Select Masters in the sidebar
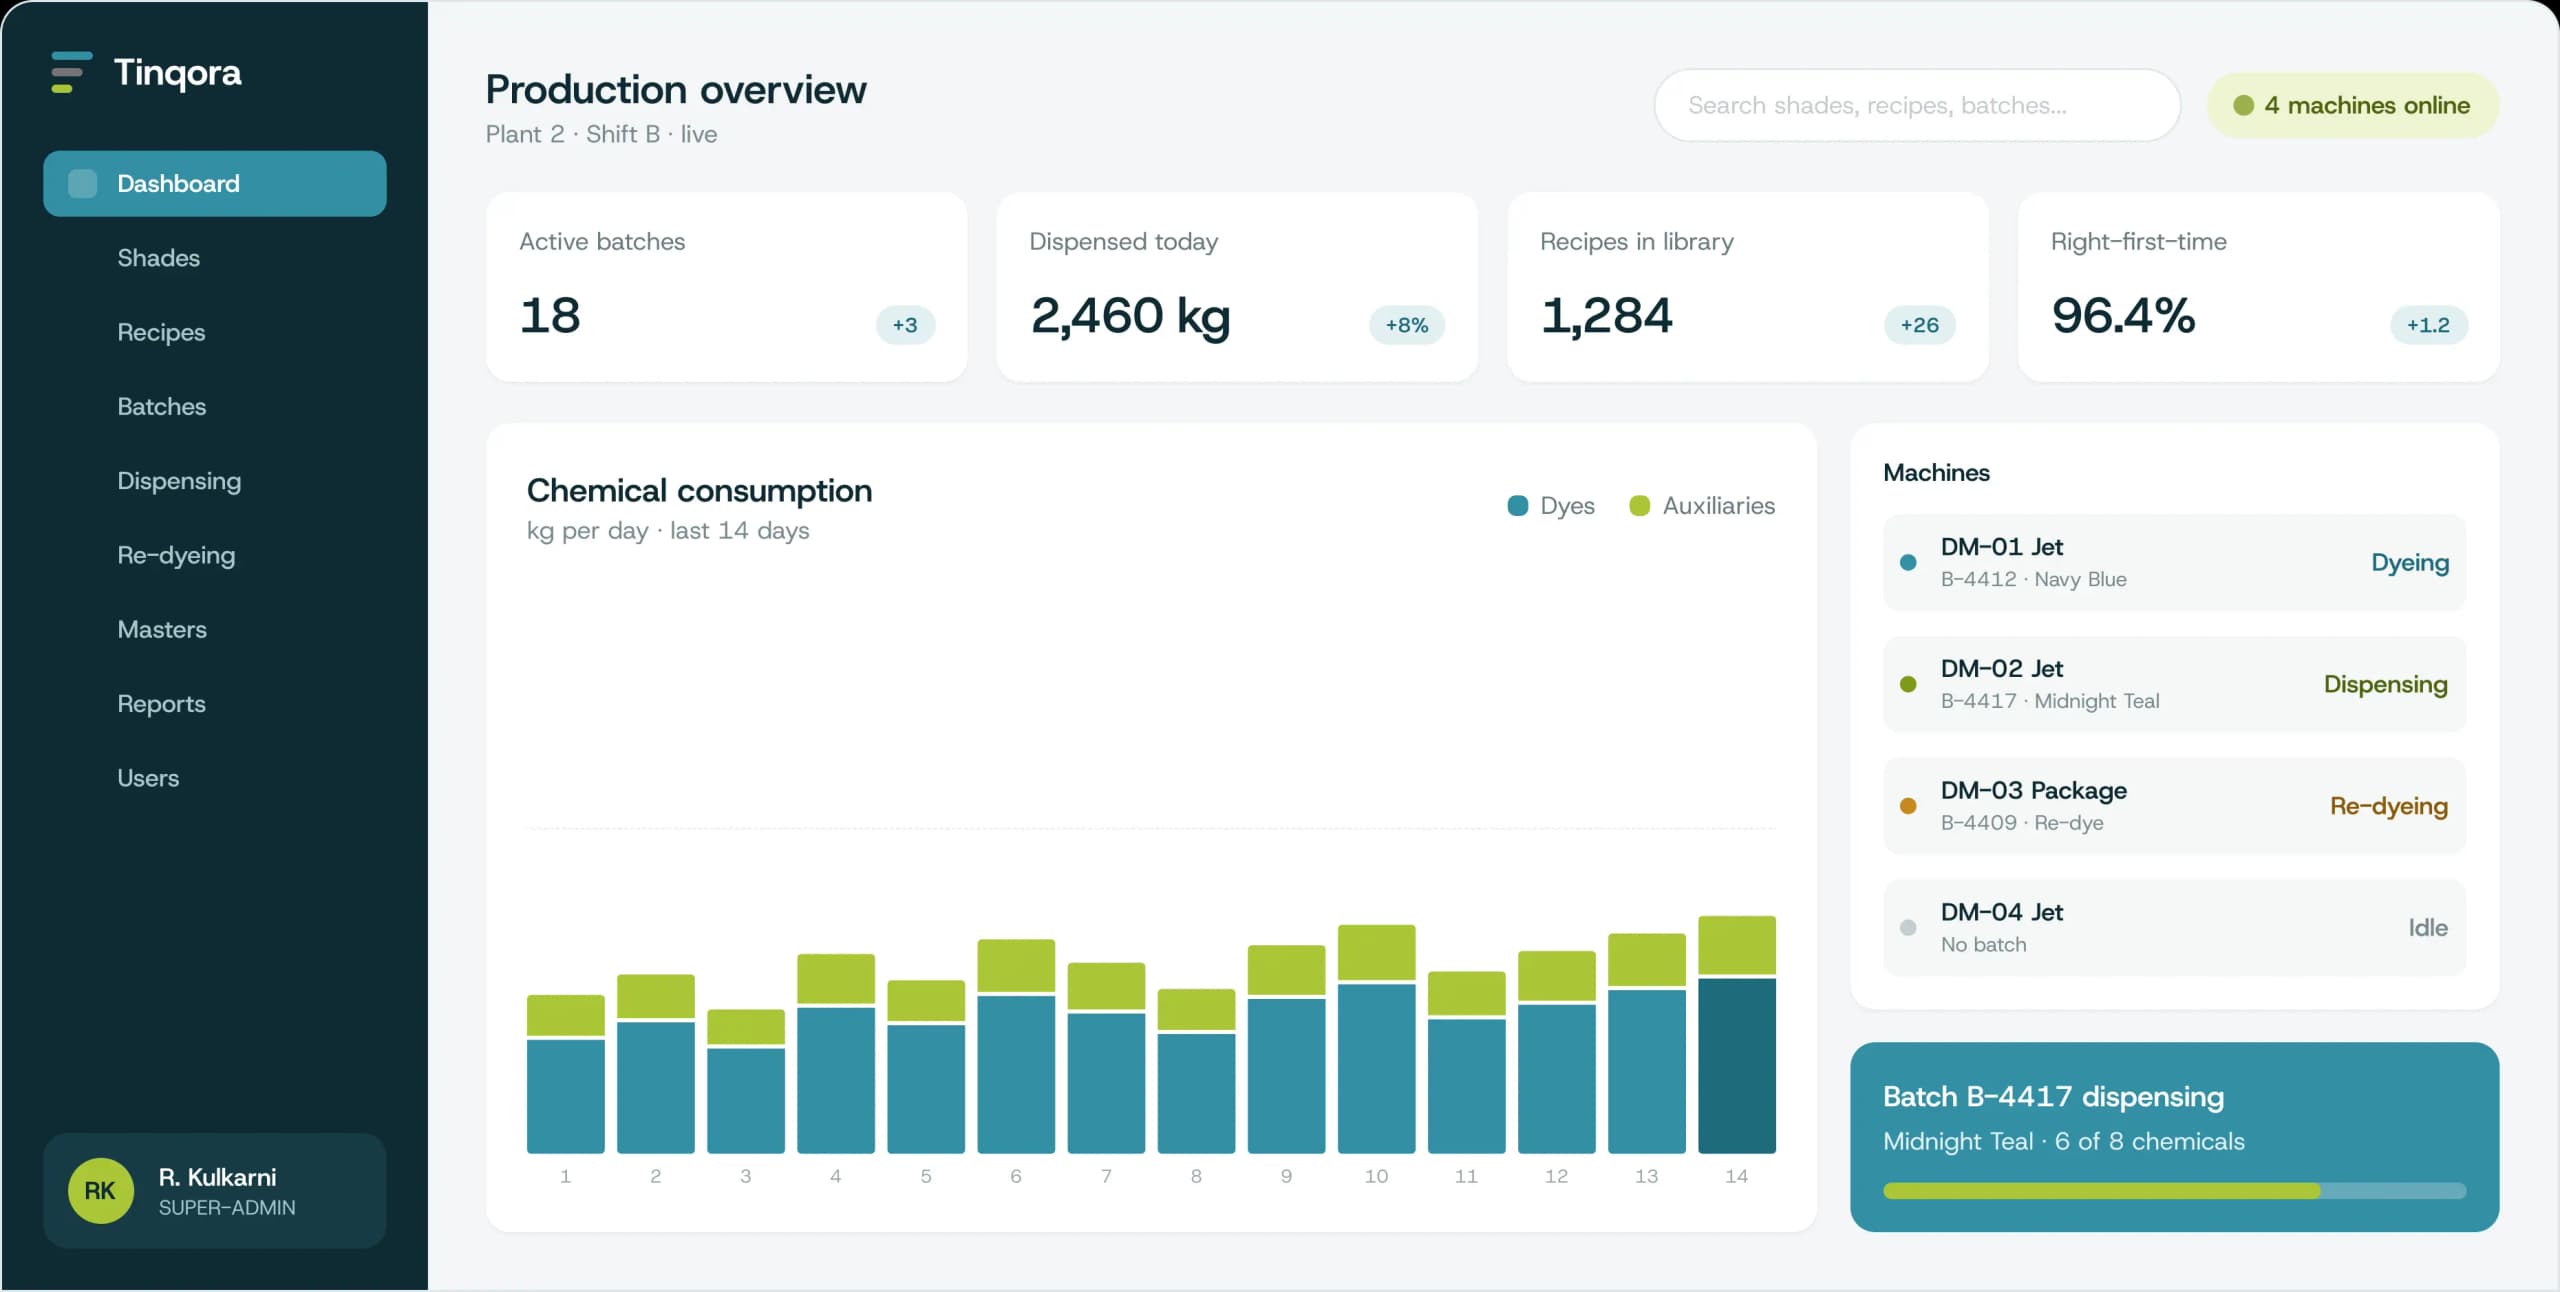This screenshot has height=1292, width=2560. tap(162, 630)
